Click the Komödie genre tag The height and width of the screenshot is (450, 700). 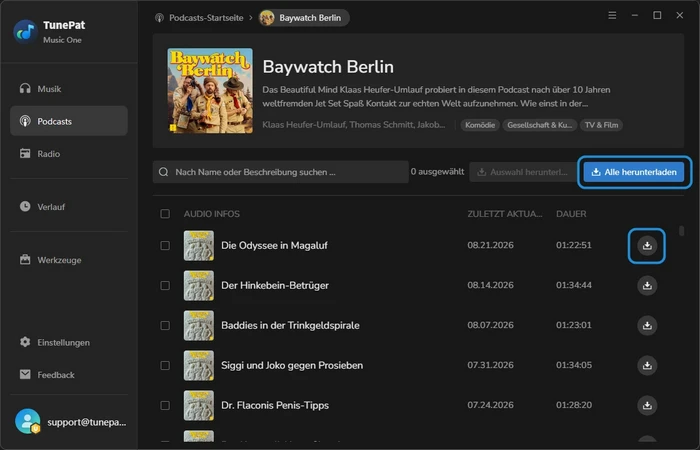(480, 125)
